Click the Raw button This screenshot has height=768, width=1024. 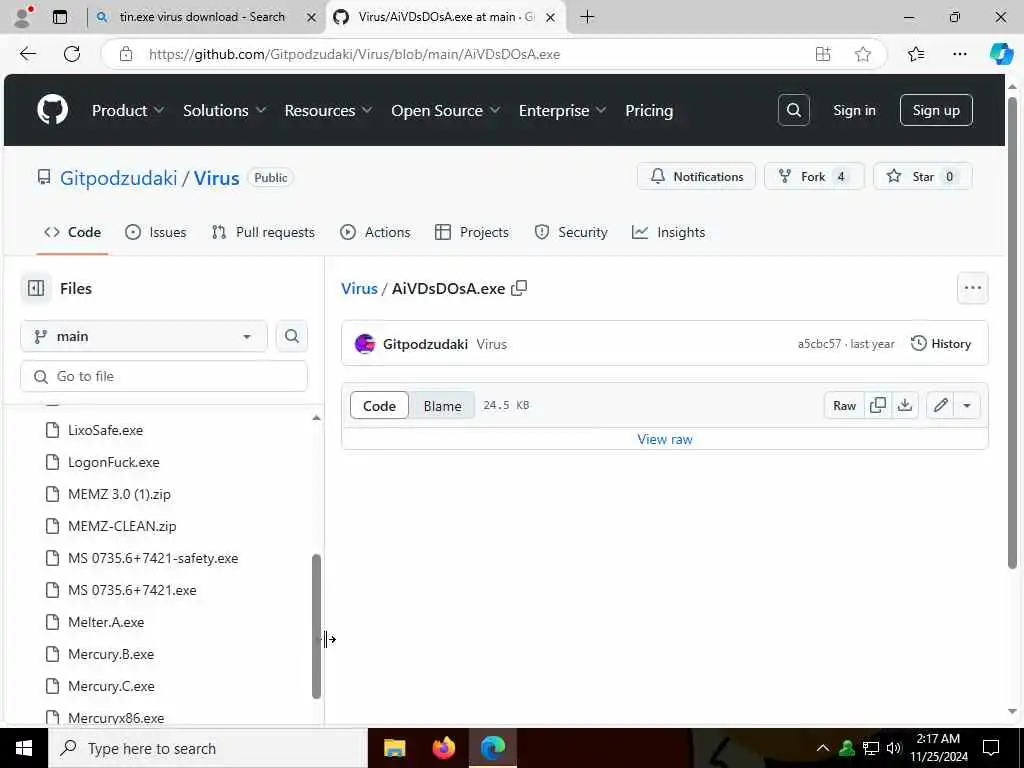click(844, 406)
